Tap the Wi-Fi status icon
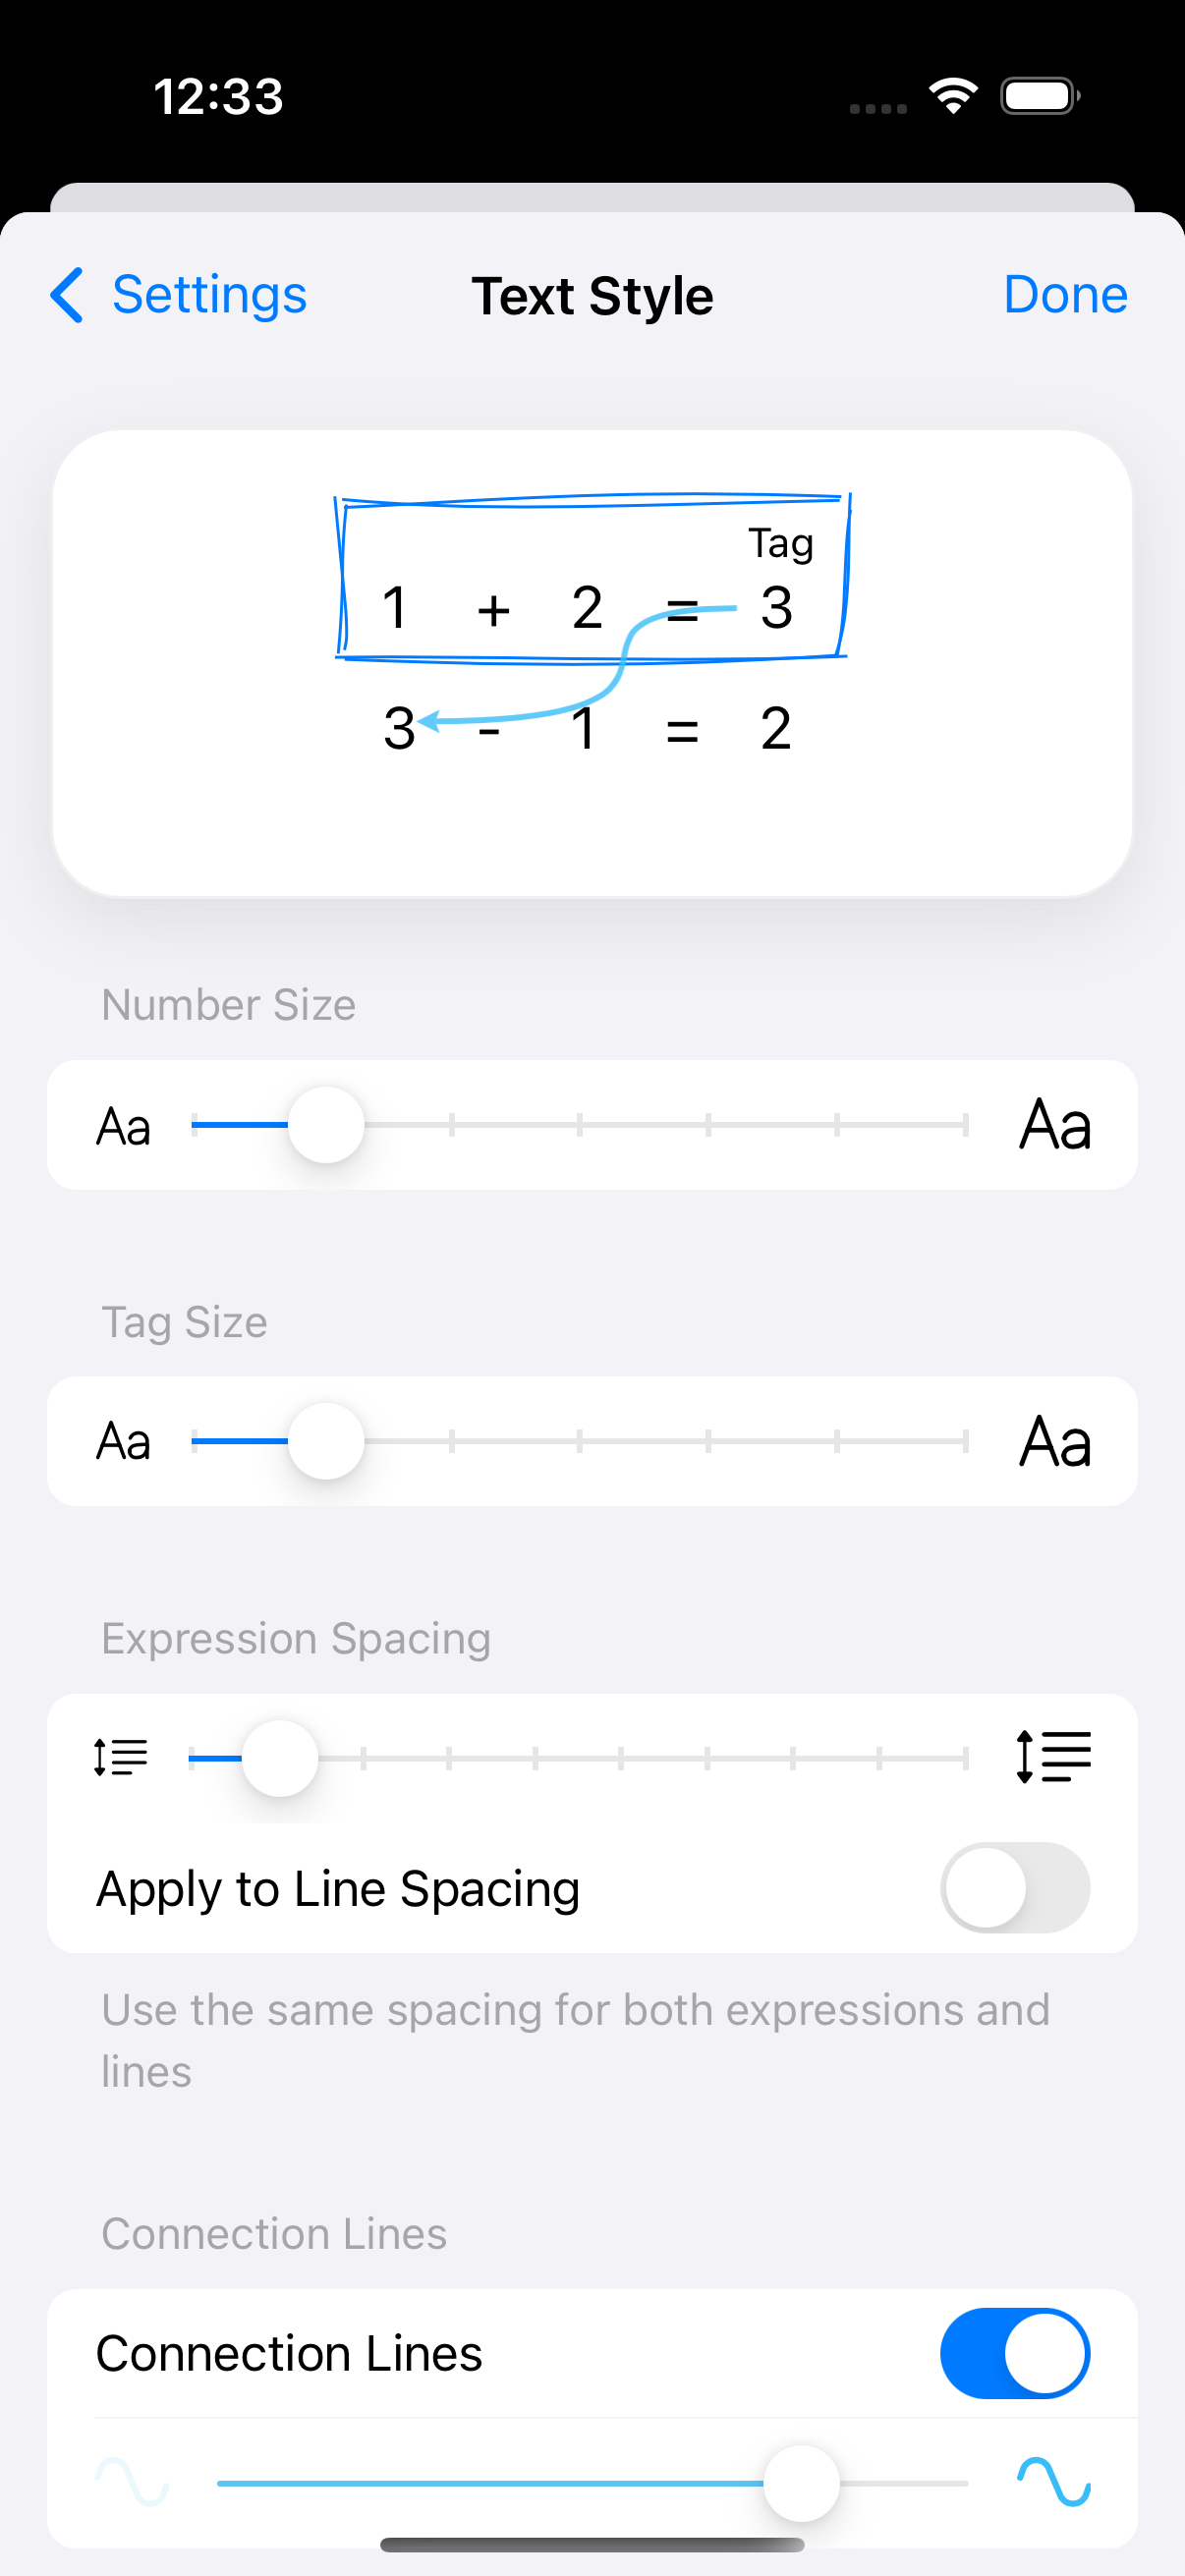Viewport: 1185px width, 2576px height. 953,96
